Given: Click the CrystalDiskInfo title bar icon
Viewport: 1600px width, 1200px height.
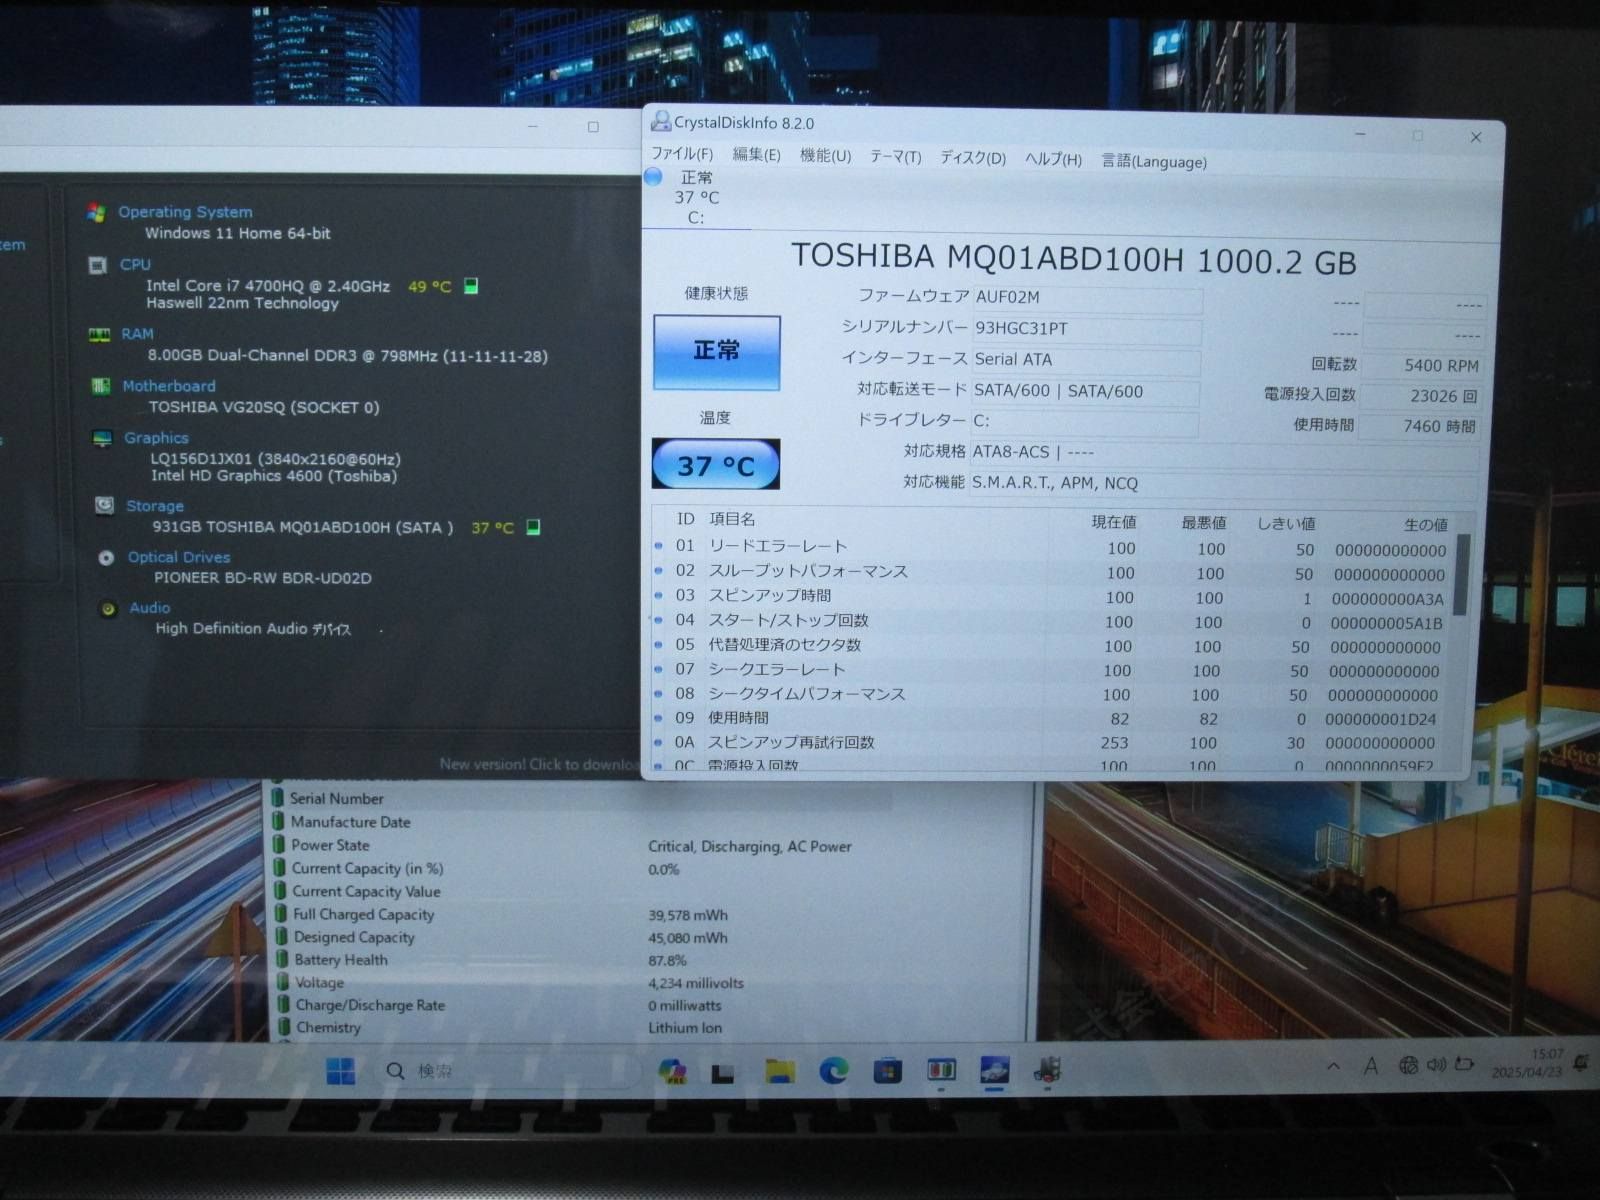Looking at the screenshot, I should click(x=660, y=121).
